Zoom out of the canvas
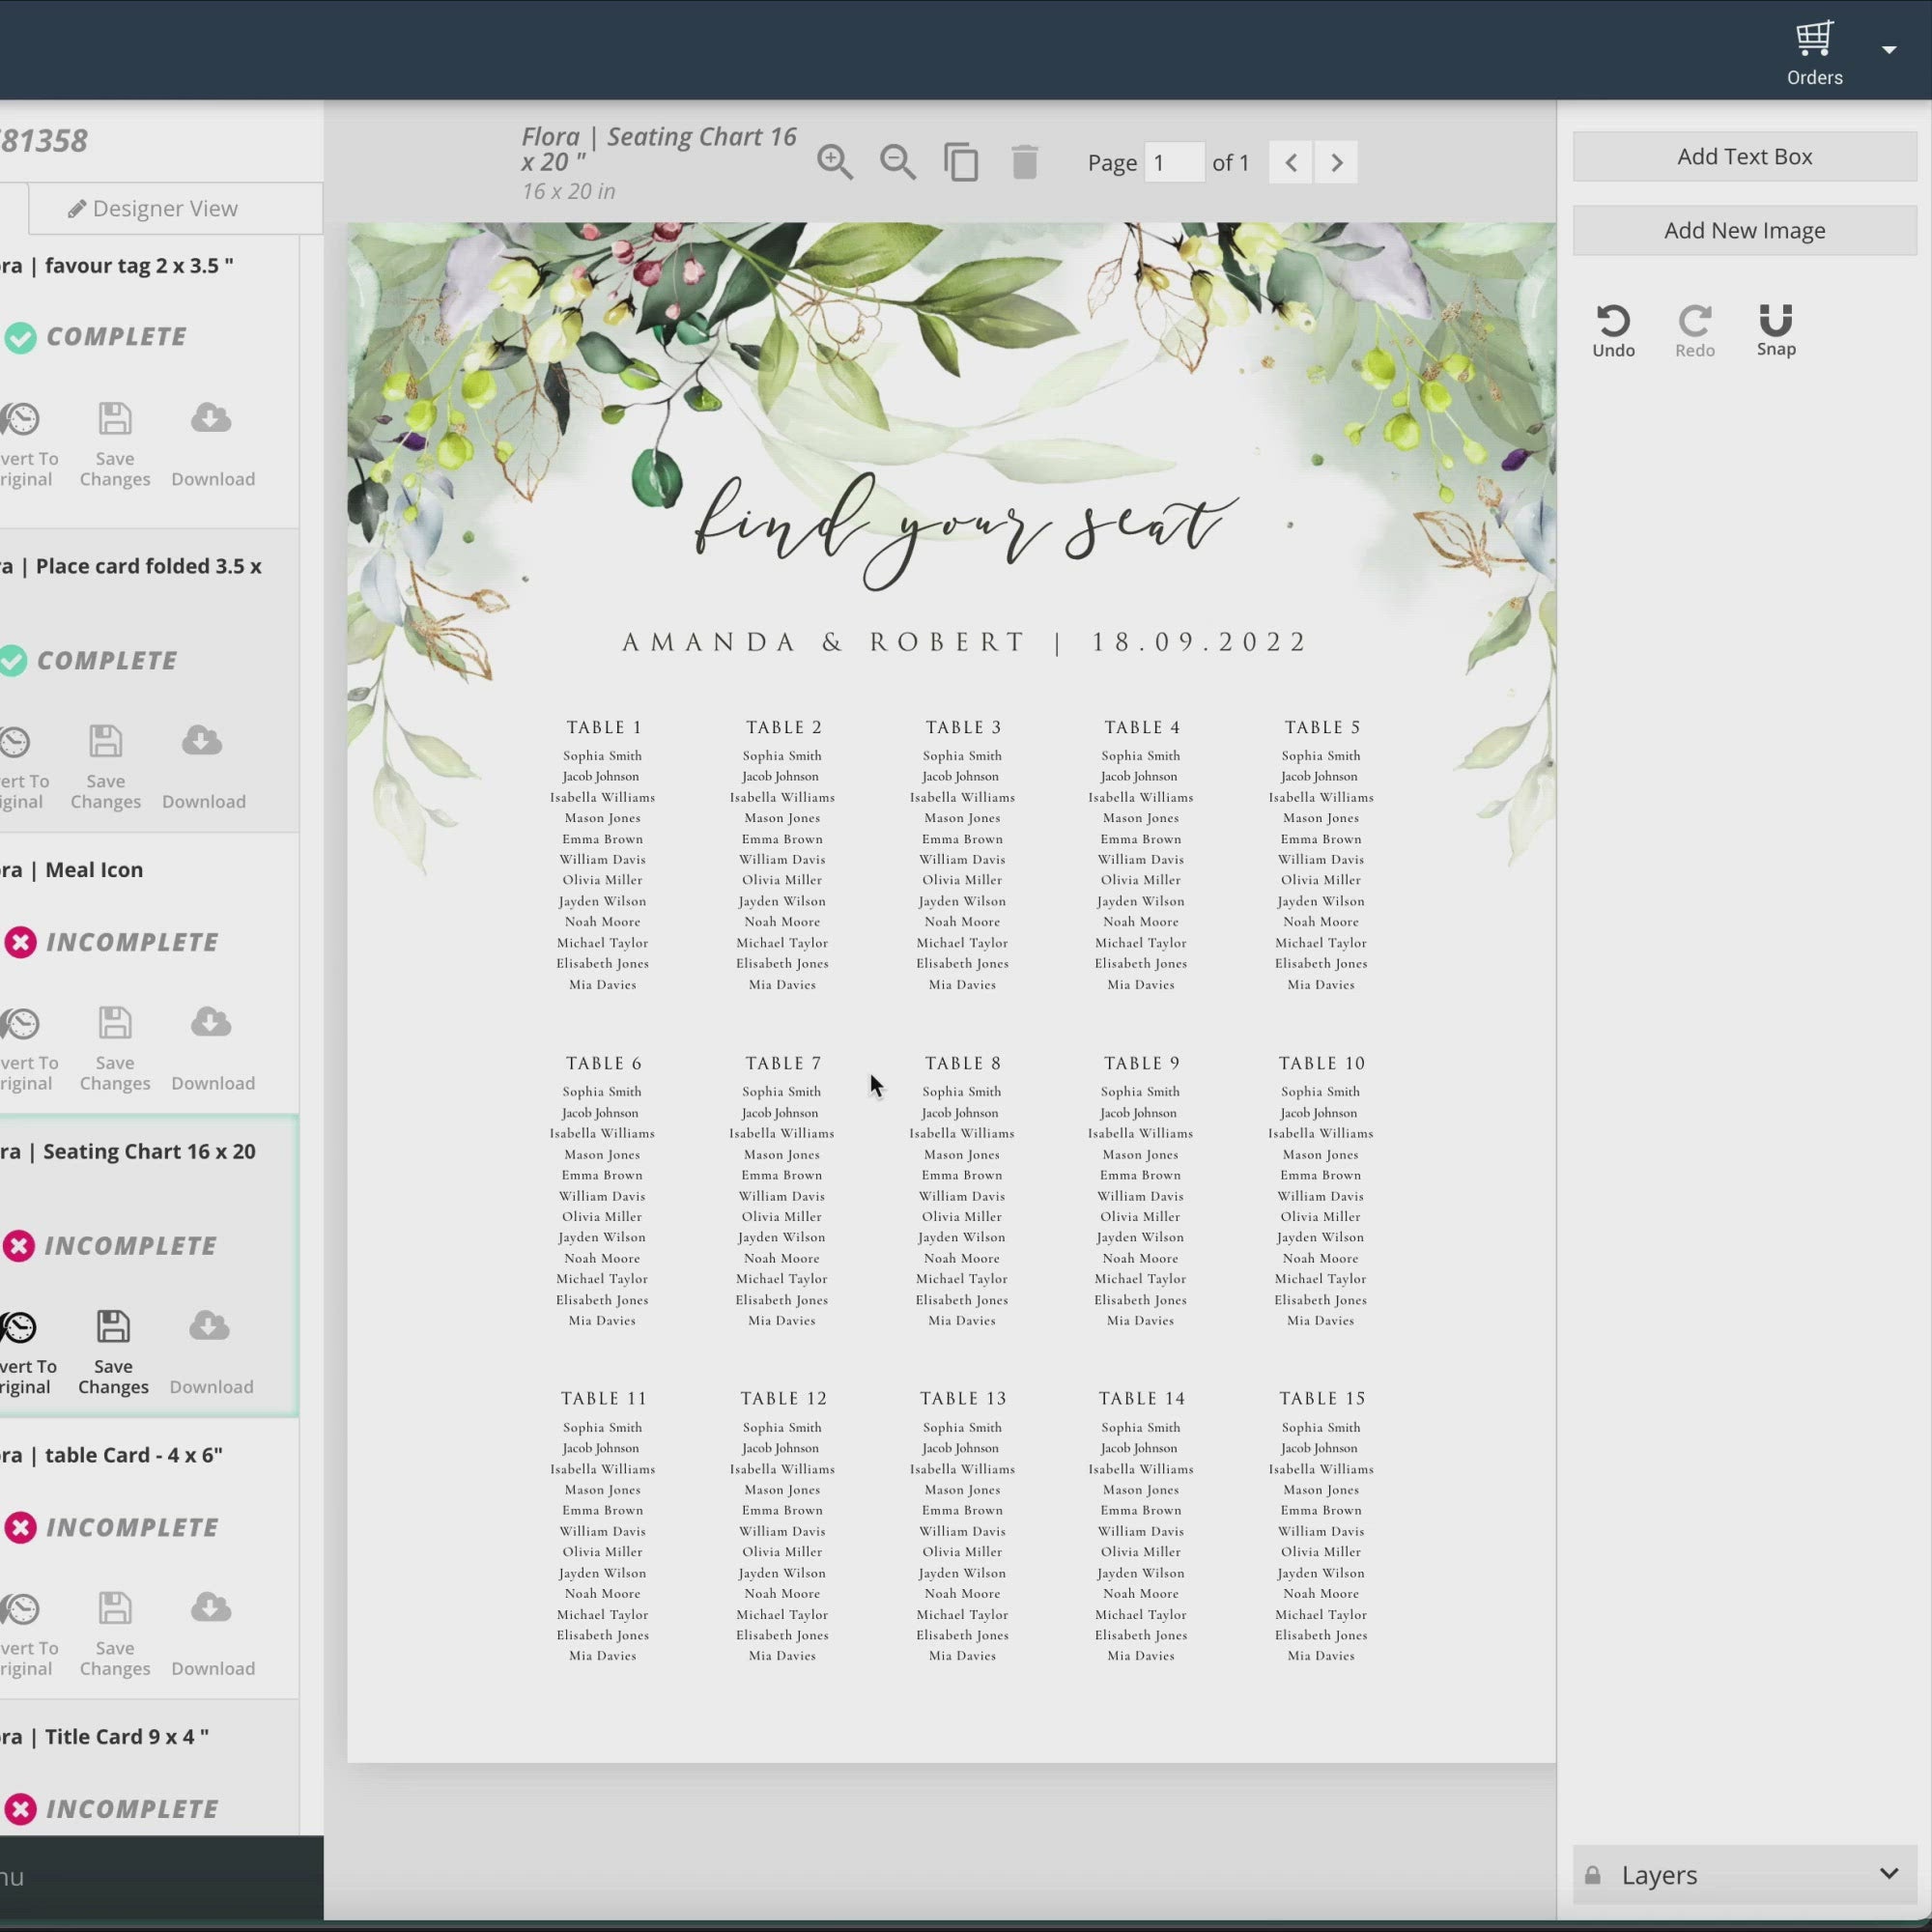Screen dimensions: 1932x1932 (898, 162)
